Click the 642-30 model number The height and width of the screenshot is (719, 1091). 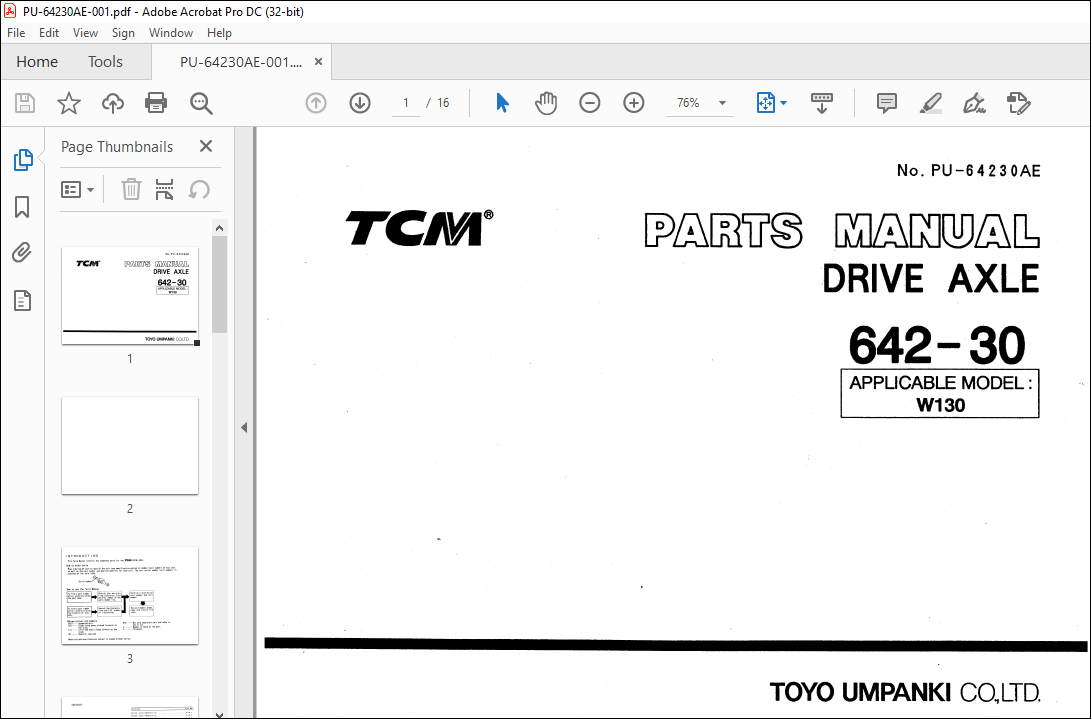(x=937, y=345)
